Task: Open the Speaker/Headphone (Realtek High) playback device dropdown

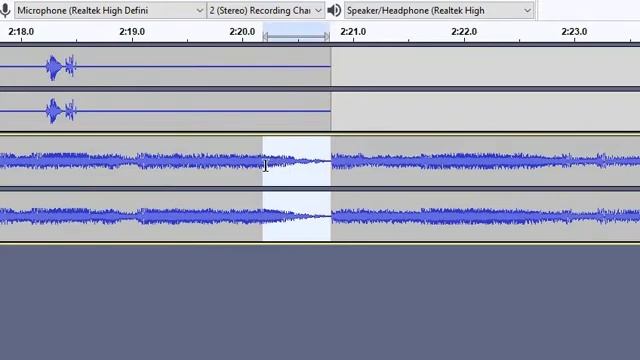Action: (439, 10)
